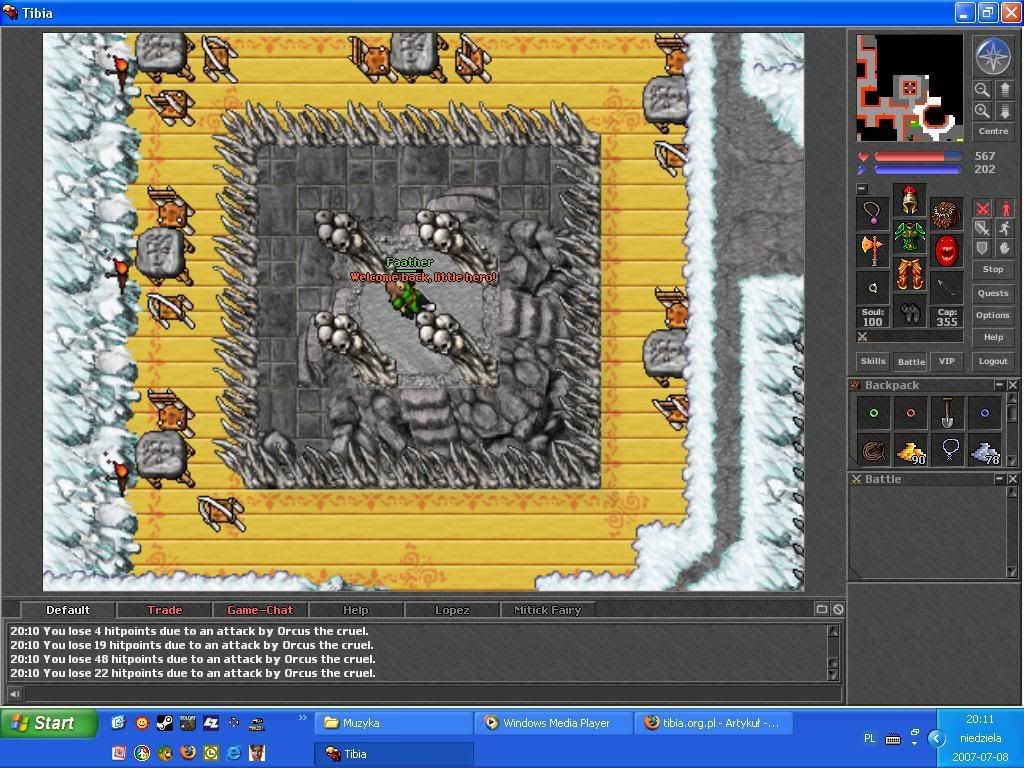Select the gold coins stack of 90
This screenshot has width=1024, height=768.
tap(910, 450)
